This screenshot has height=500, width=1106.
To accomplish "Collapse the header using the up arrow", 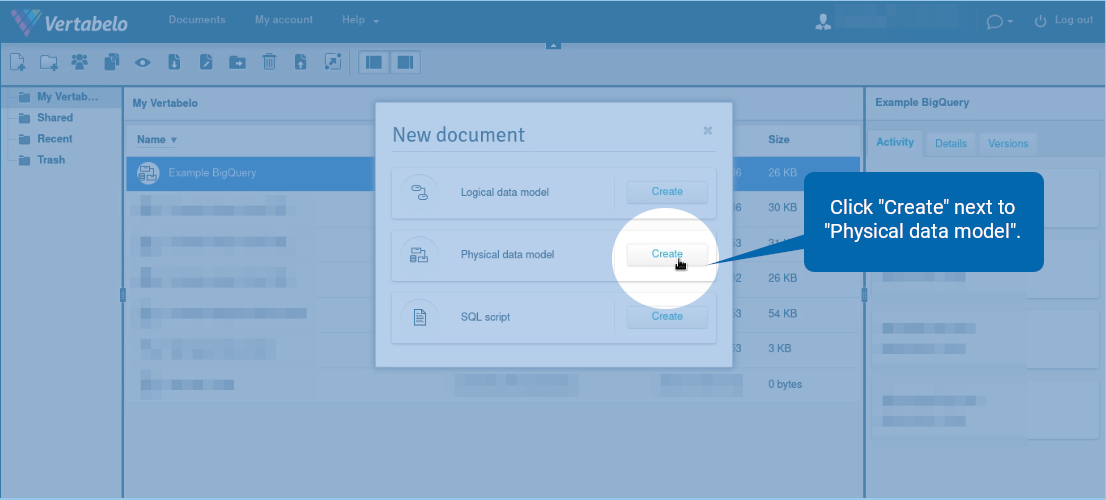I will point(553,46).
